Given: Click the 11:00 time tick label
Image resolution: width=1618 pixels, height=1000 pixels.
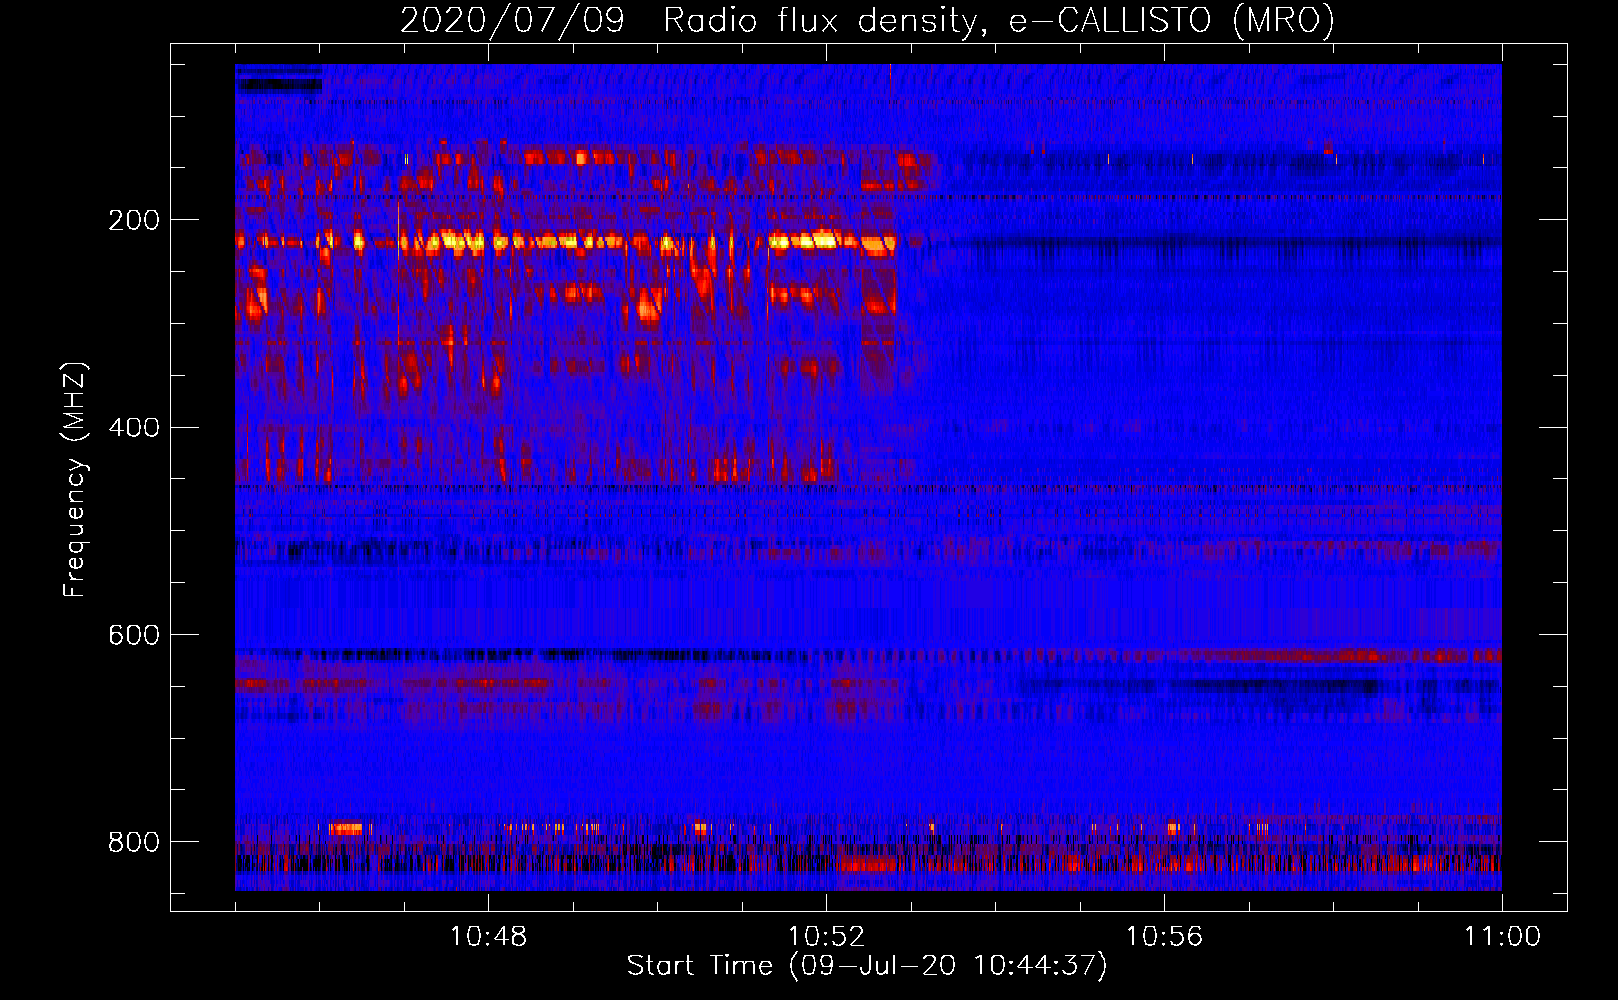Looking at the screenshot, I should click(x=1502, y=937).
